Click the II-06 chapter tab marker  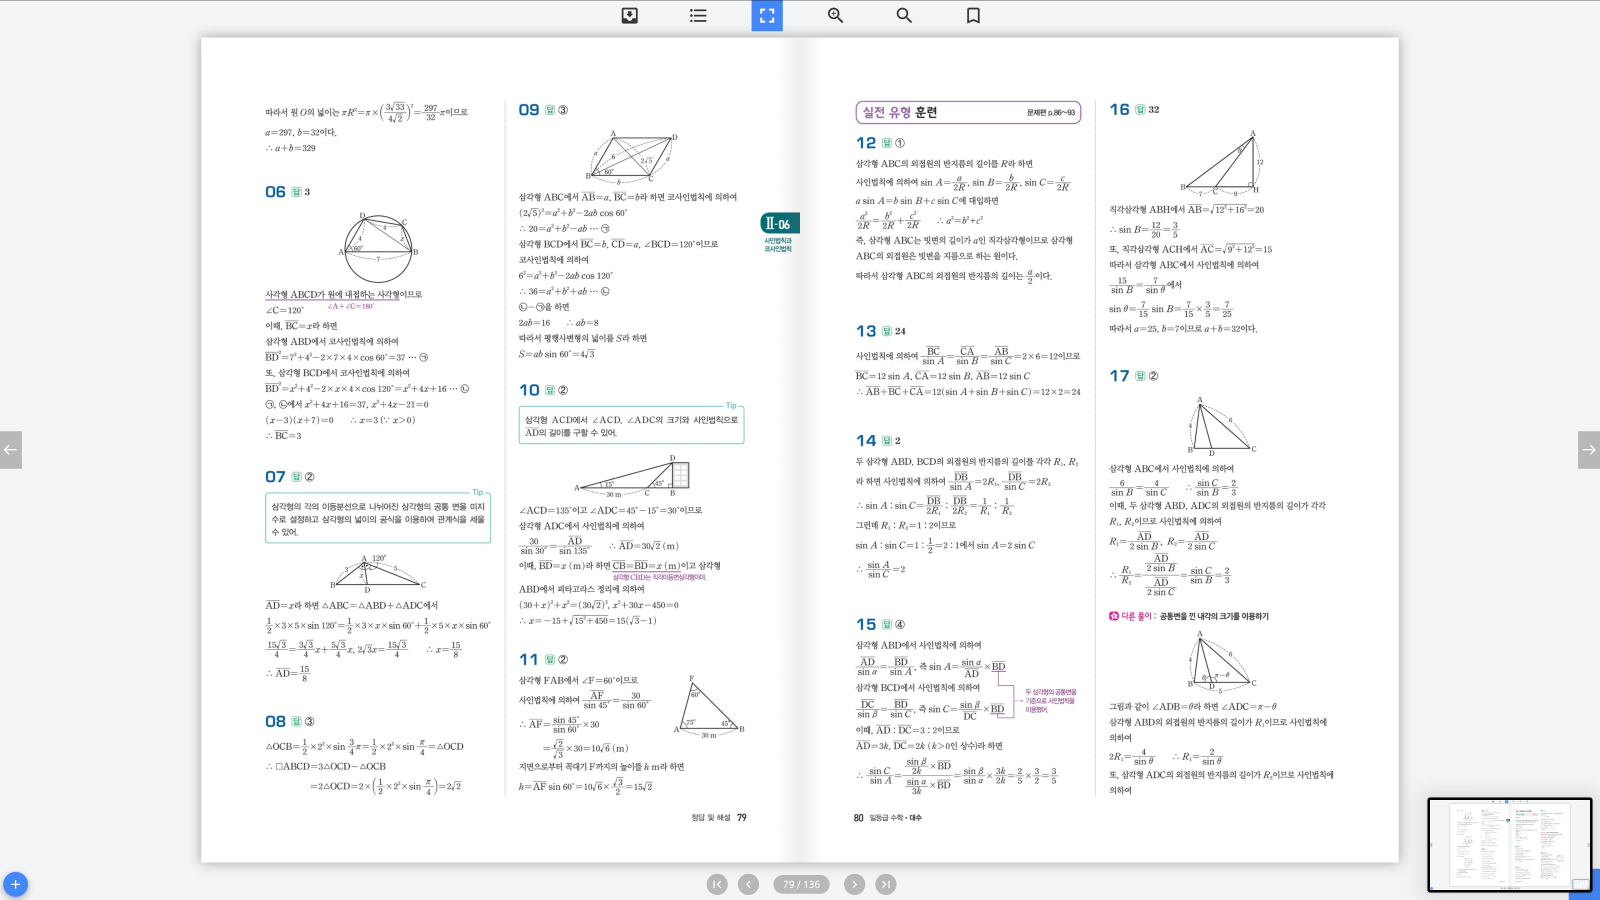click(778, 224)
